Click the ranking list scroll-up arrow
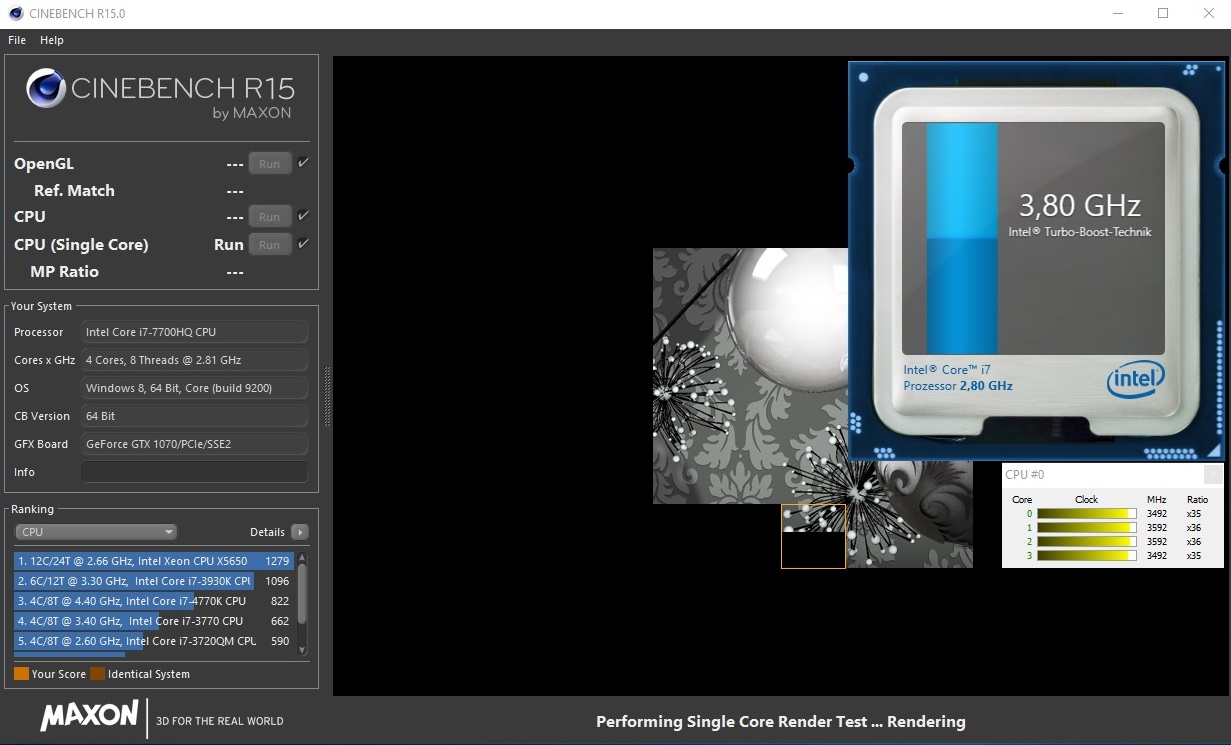This screenshot has width=1231, height=745. tap(302, 557)
